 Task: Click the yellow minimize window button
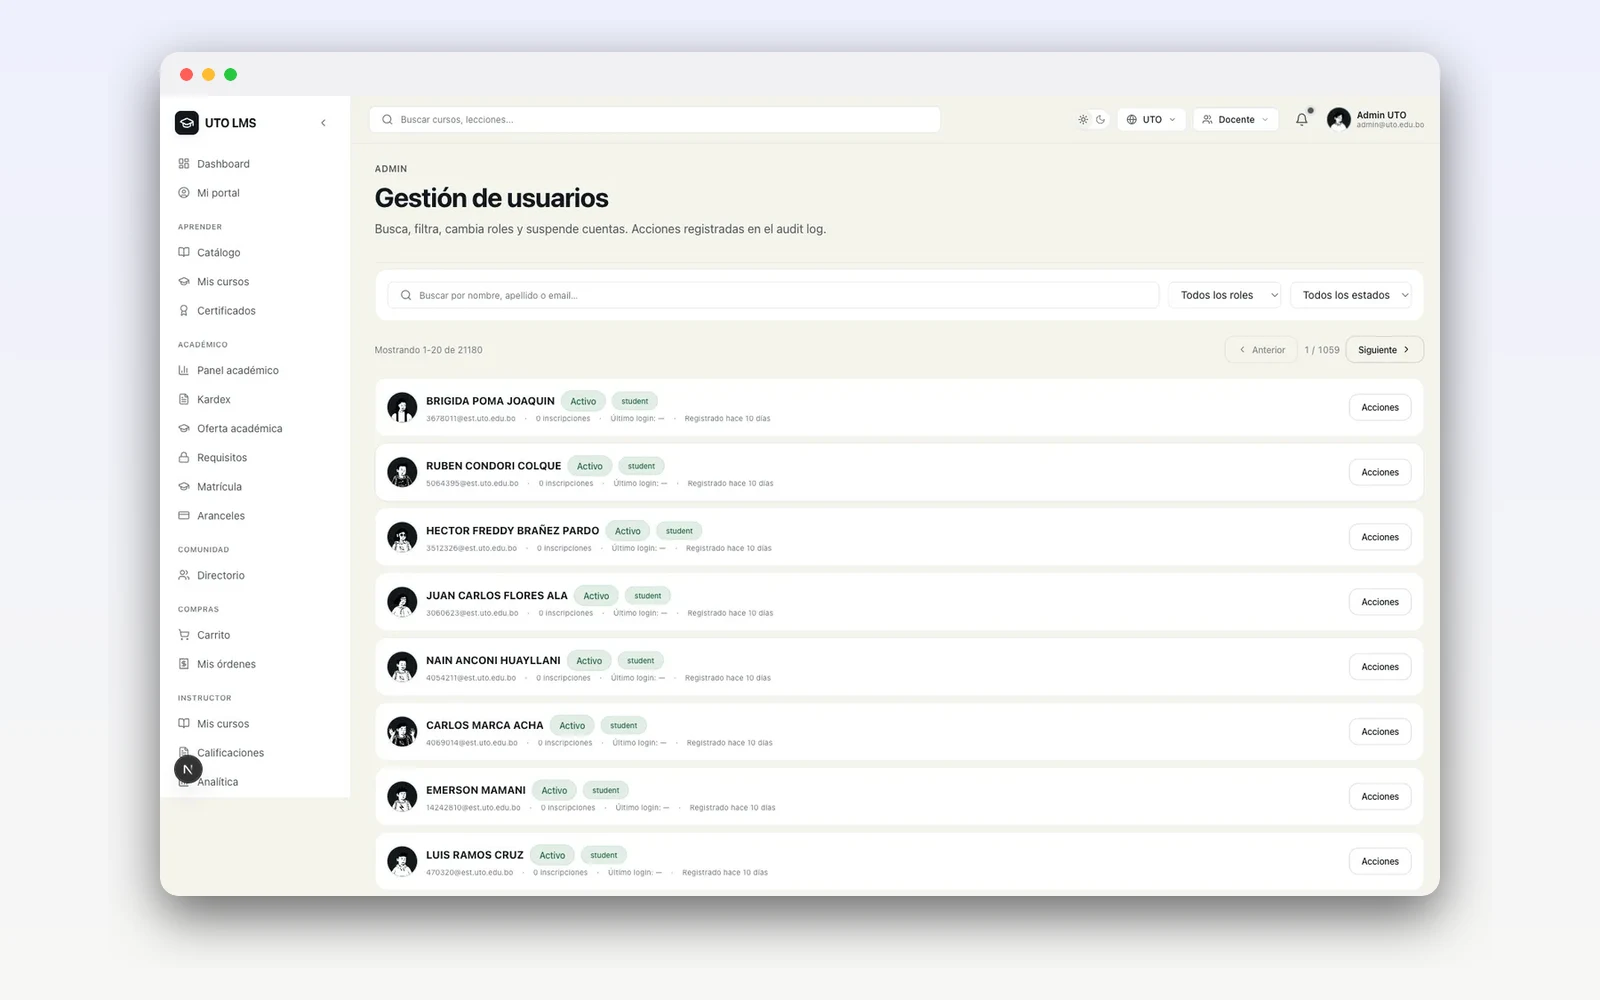[208, 75]
